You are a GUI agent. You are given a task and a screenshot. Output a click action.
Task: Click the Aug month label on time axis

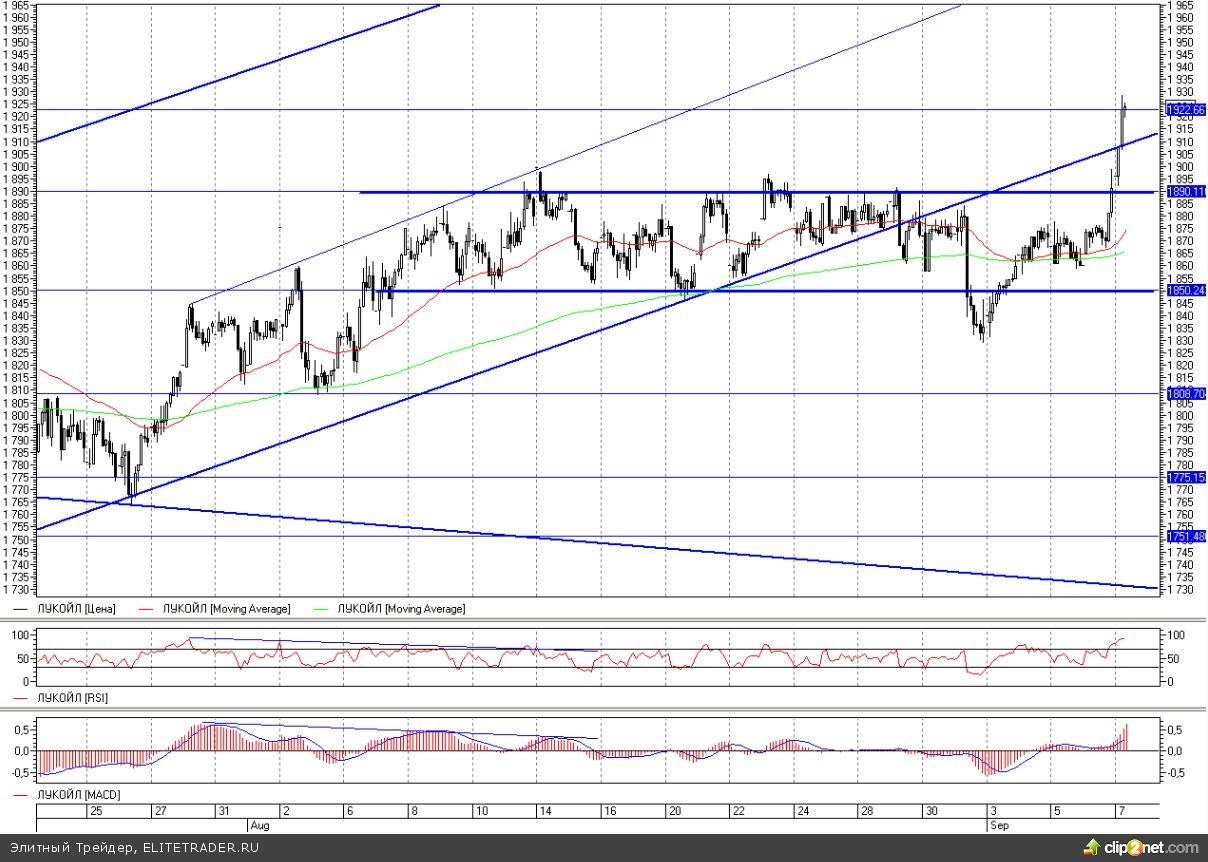258,826
